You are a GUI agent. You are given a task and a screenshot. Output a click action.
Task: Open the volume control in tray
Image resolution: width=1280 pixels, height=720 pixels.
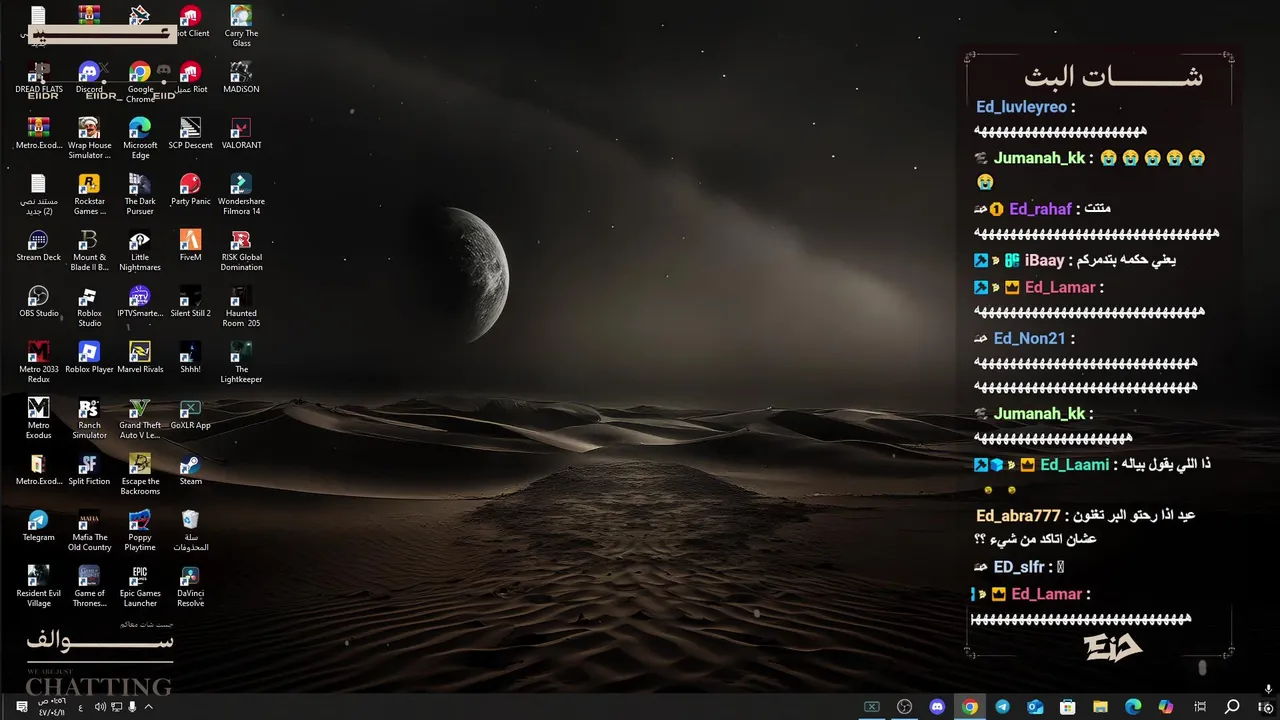point(100,707)
